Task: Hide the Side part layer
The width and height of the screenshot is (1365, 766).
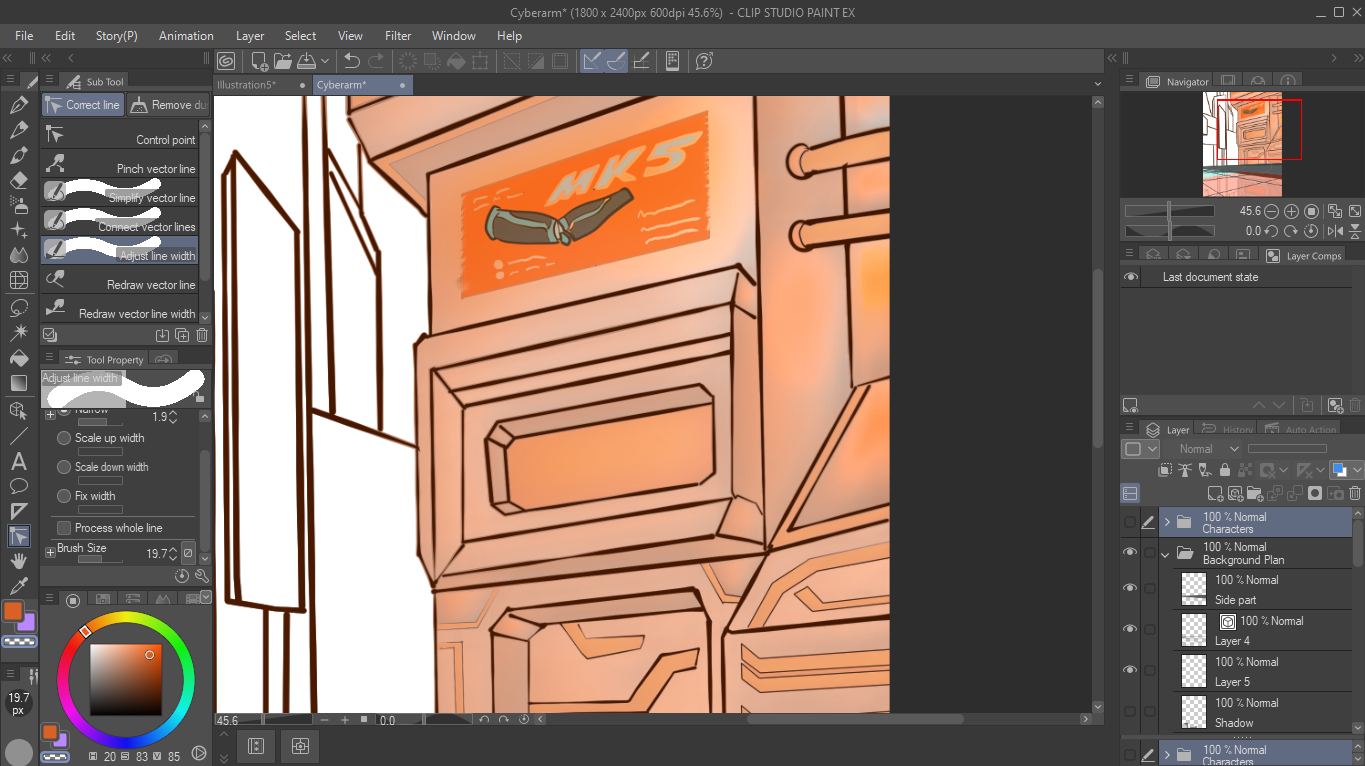Action: pos(1130,589)
